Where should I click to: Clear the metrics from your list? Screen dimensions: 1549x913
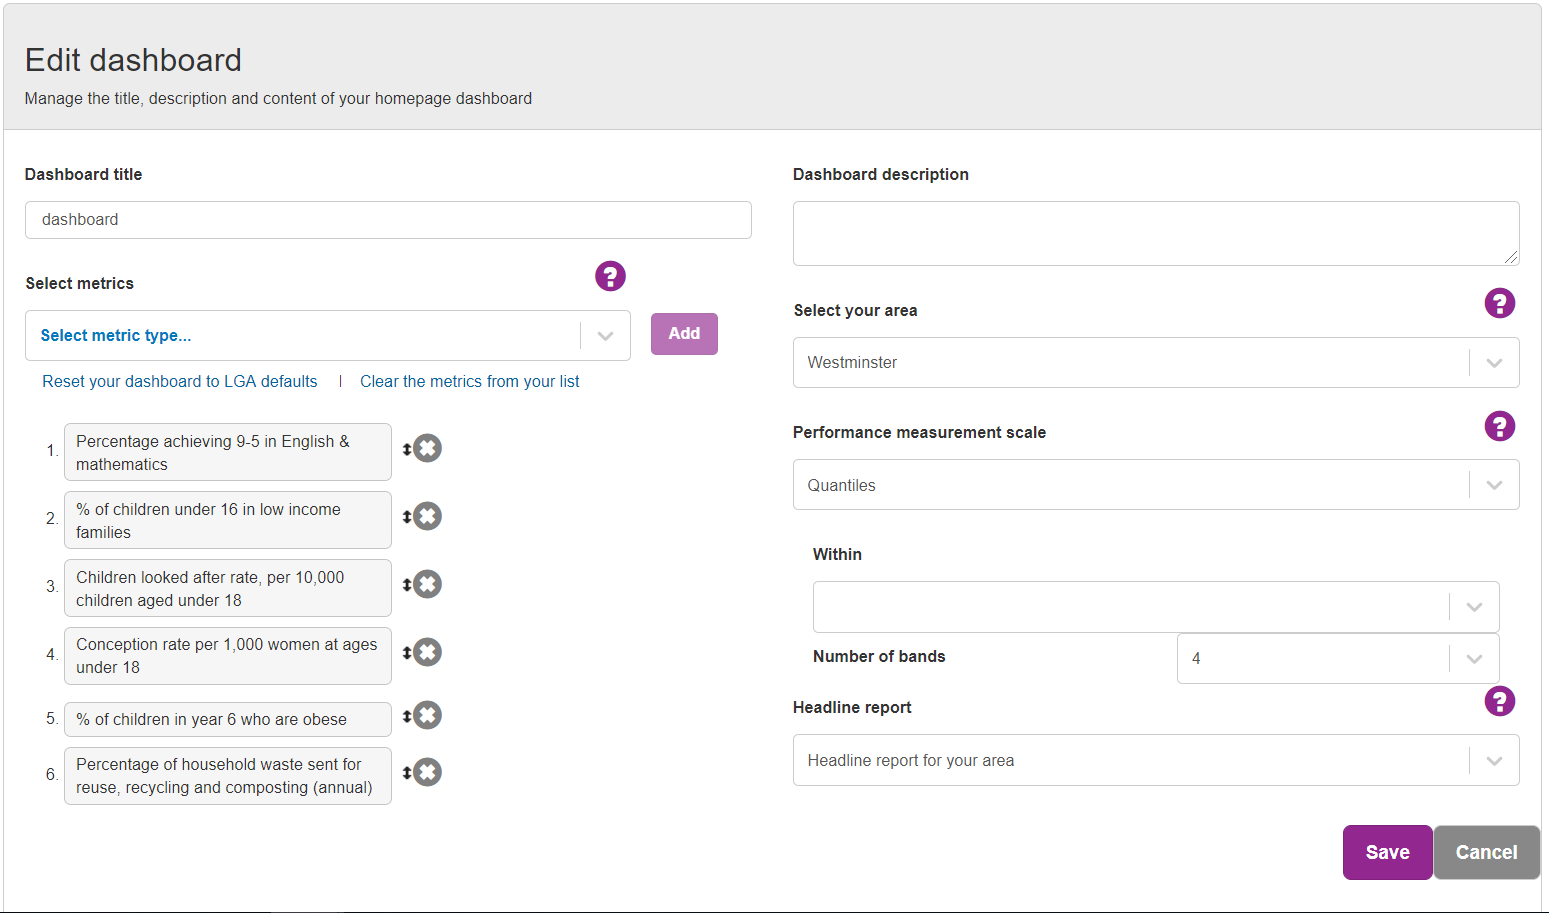point(470,382)
